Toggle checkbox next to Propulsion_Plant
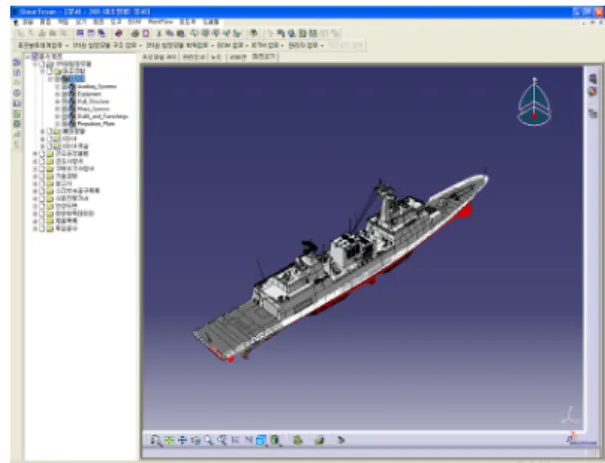This screenshot has height=463, width=605. 65,124
